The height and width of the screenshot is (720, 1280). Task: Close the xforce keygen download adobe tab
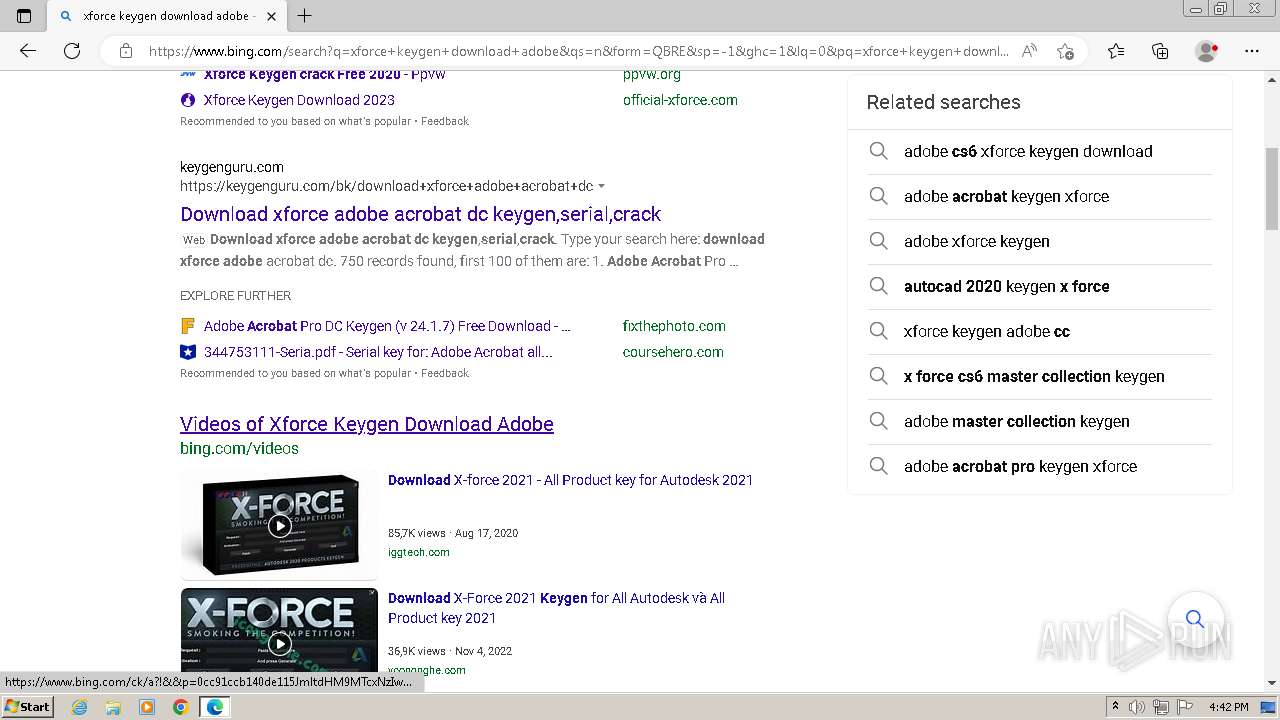271,16
